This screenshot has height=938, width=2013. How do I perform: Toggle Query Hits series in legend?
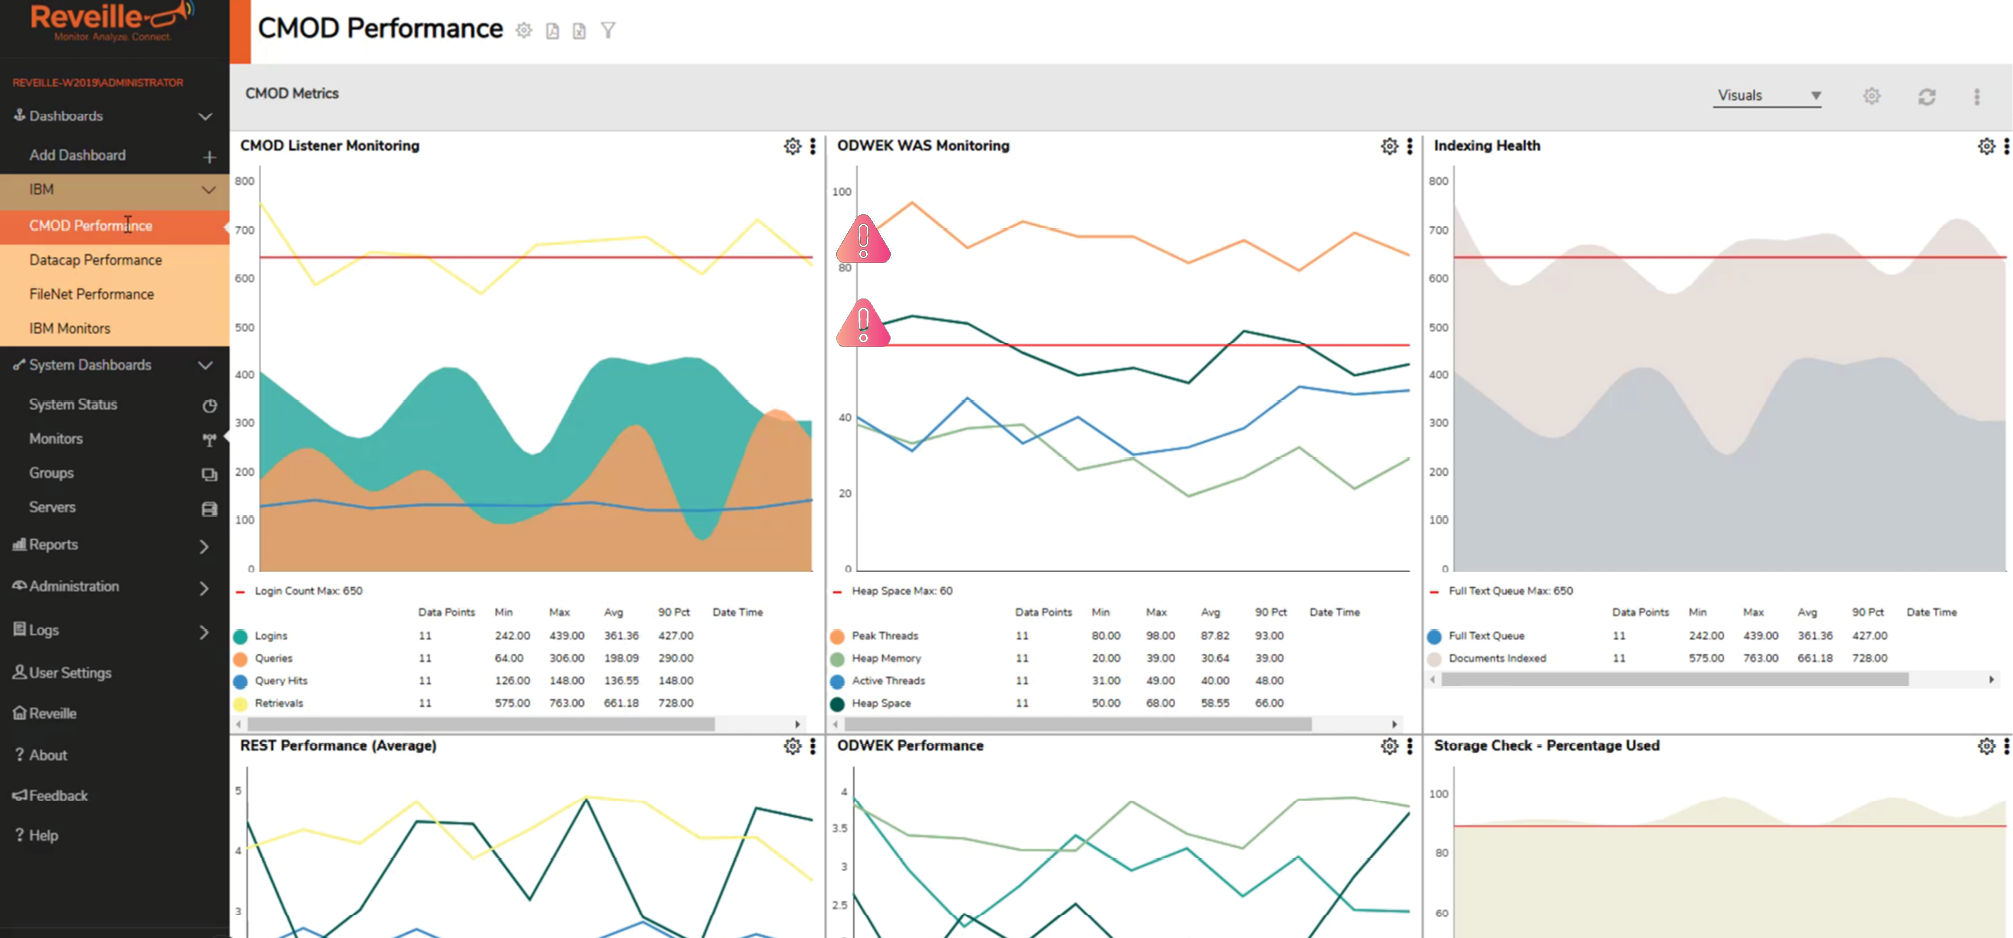click(x=240, y=682)
